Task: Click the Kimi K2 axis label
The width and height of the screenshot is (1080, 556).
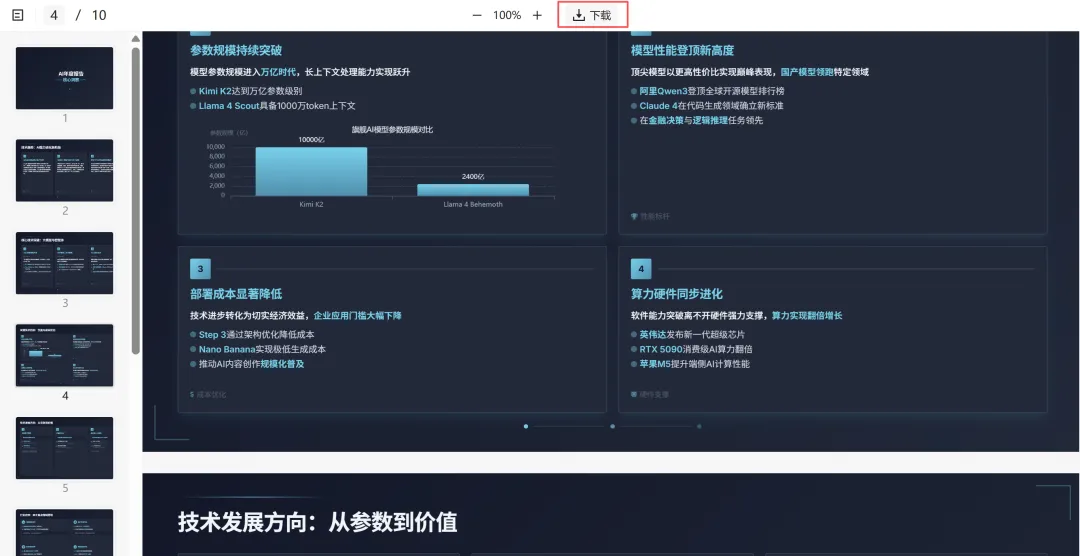Action: pos(311,205)
